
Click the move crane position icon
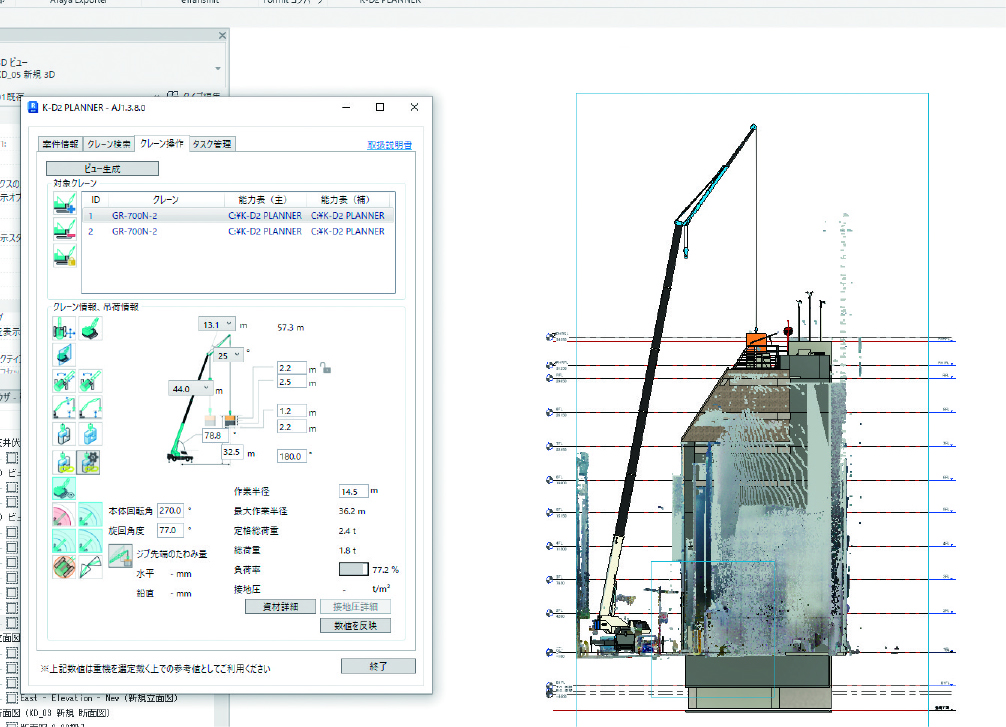(x=65, y=327)
